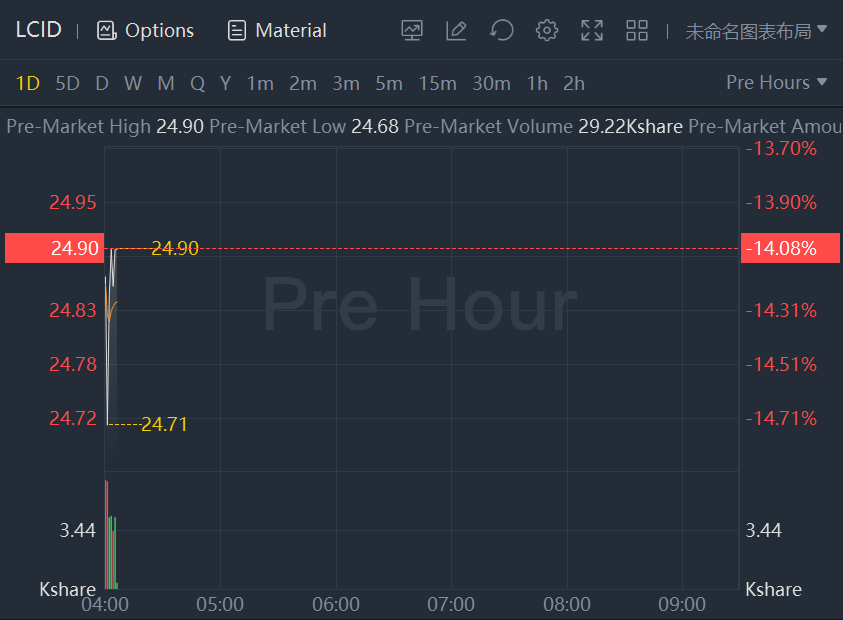Open the chart indicator icon
Viewport: 843px width, 620px height.
pos(412,30)
